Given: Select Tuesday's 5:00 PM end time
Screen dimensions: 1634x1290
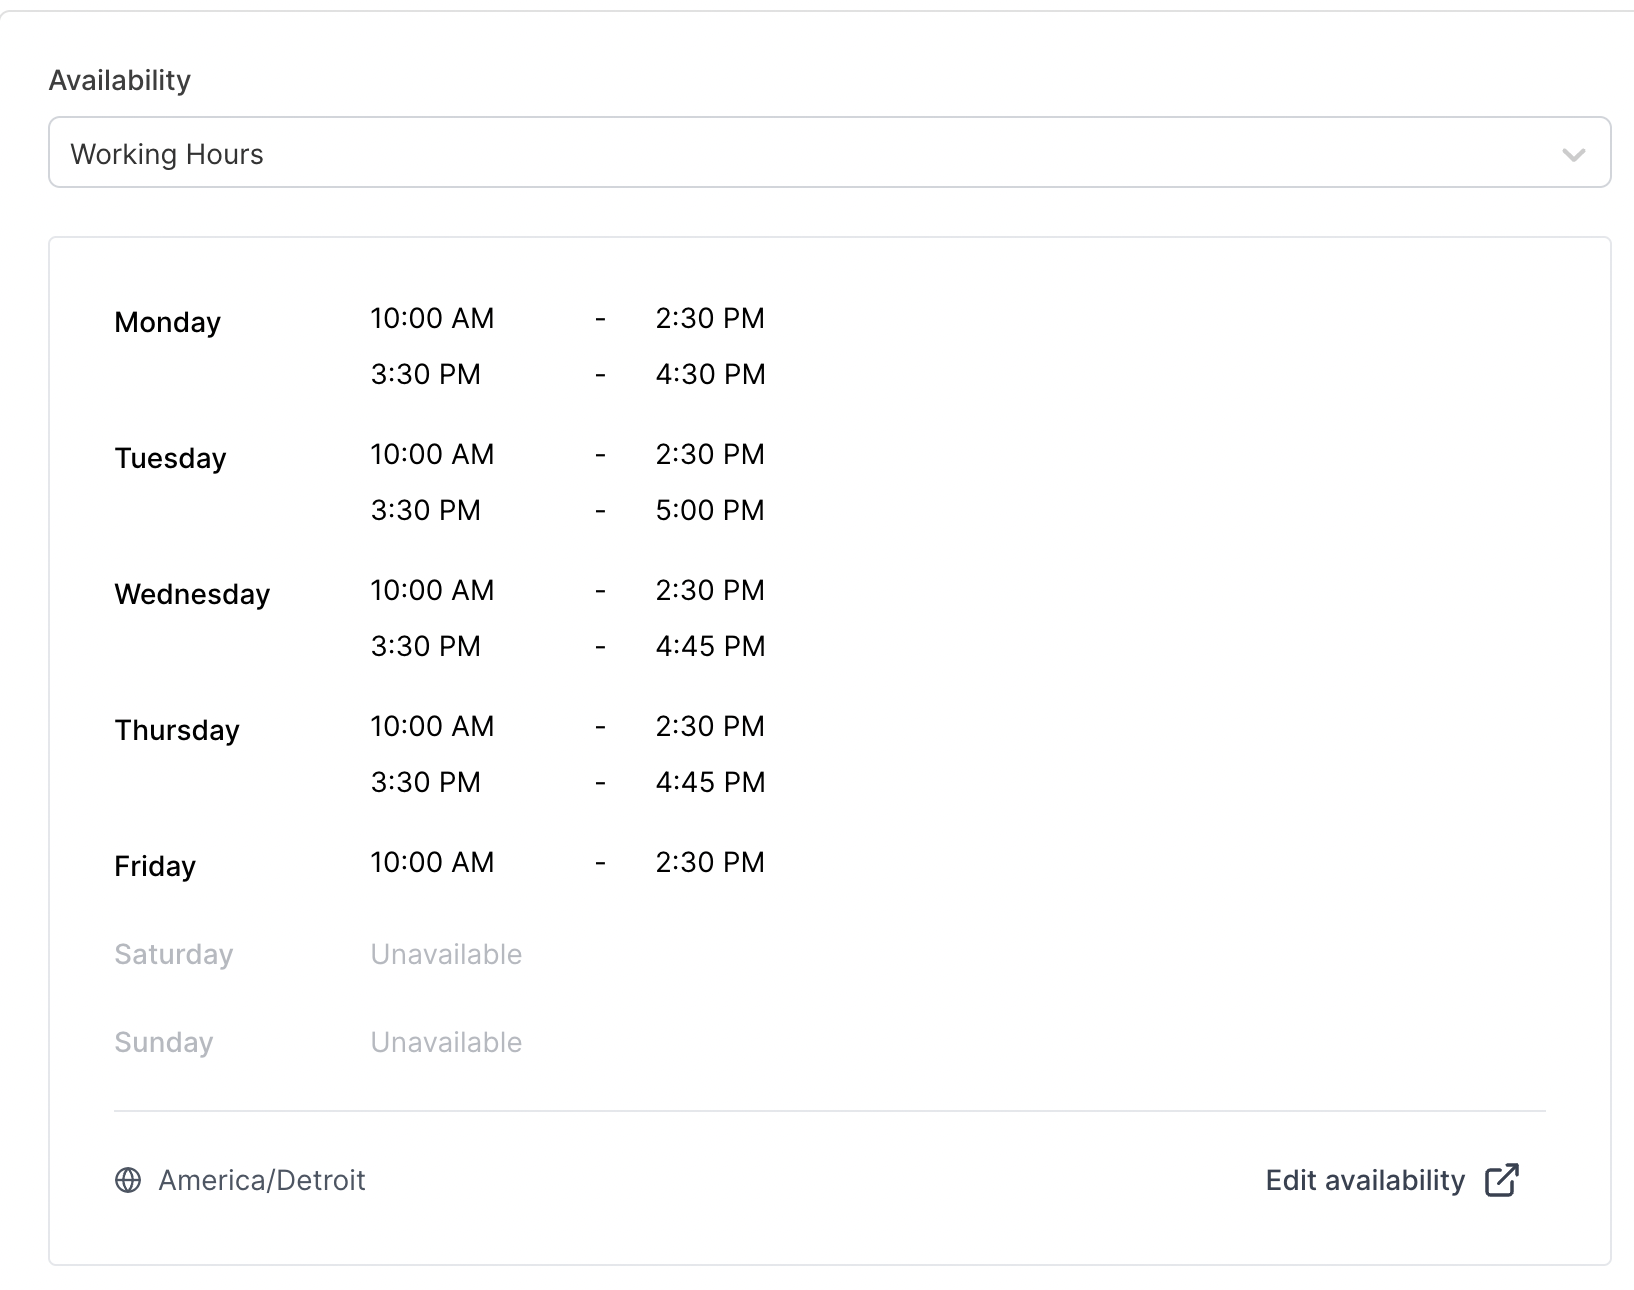Looking at the screenshot, I should 710,510.
